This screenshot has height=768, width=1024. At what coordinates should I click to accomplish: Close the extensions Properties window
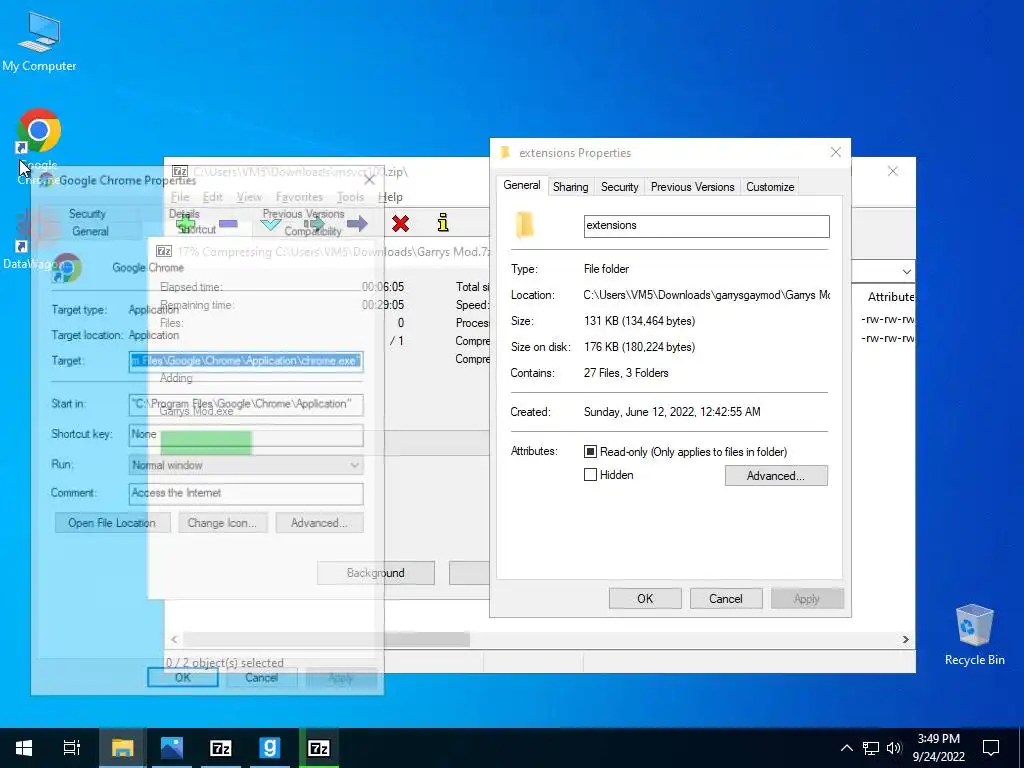835,152
